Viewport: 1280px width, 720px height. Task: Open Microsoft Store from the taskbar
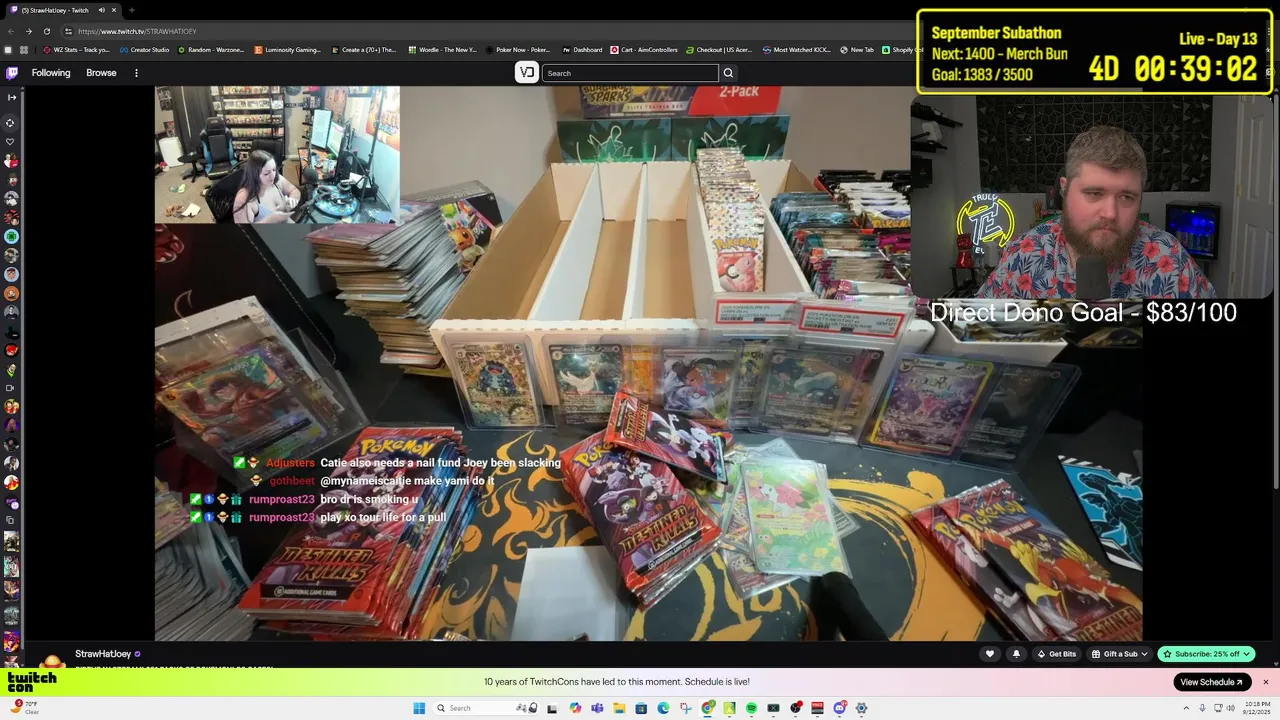point(641,708)
